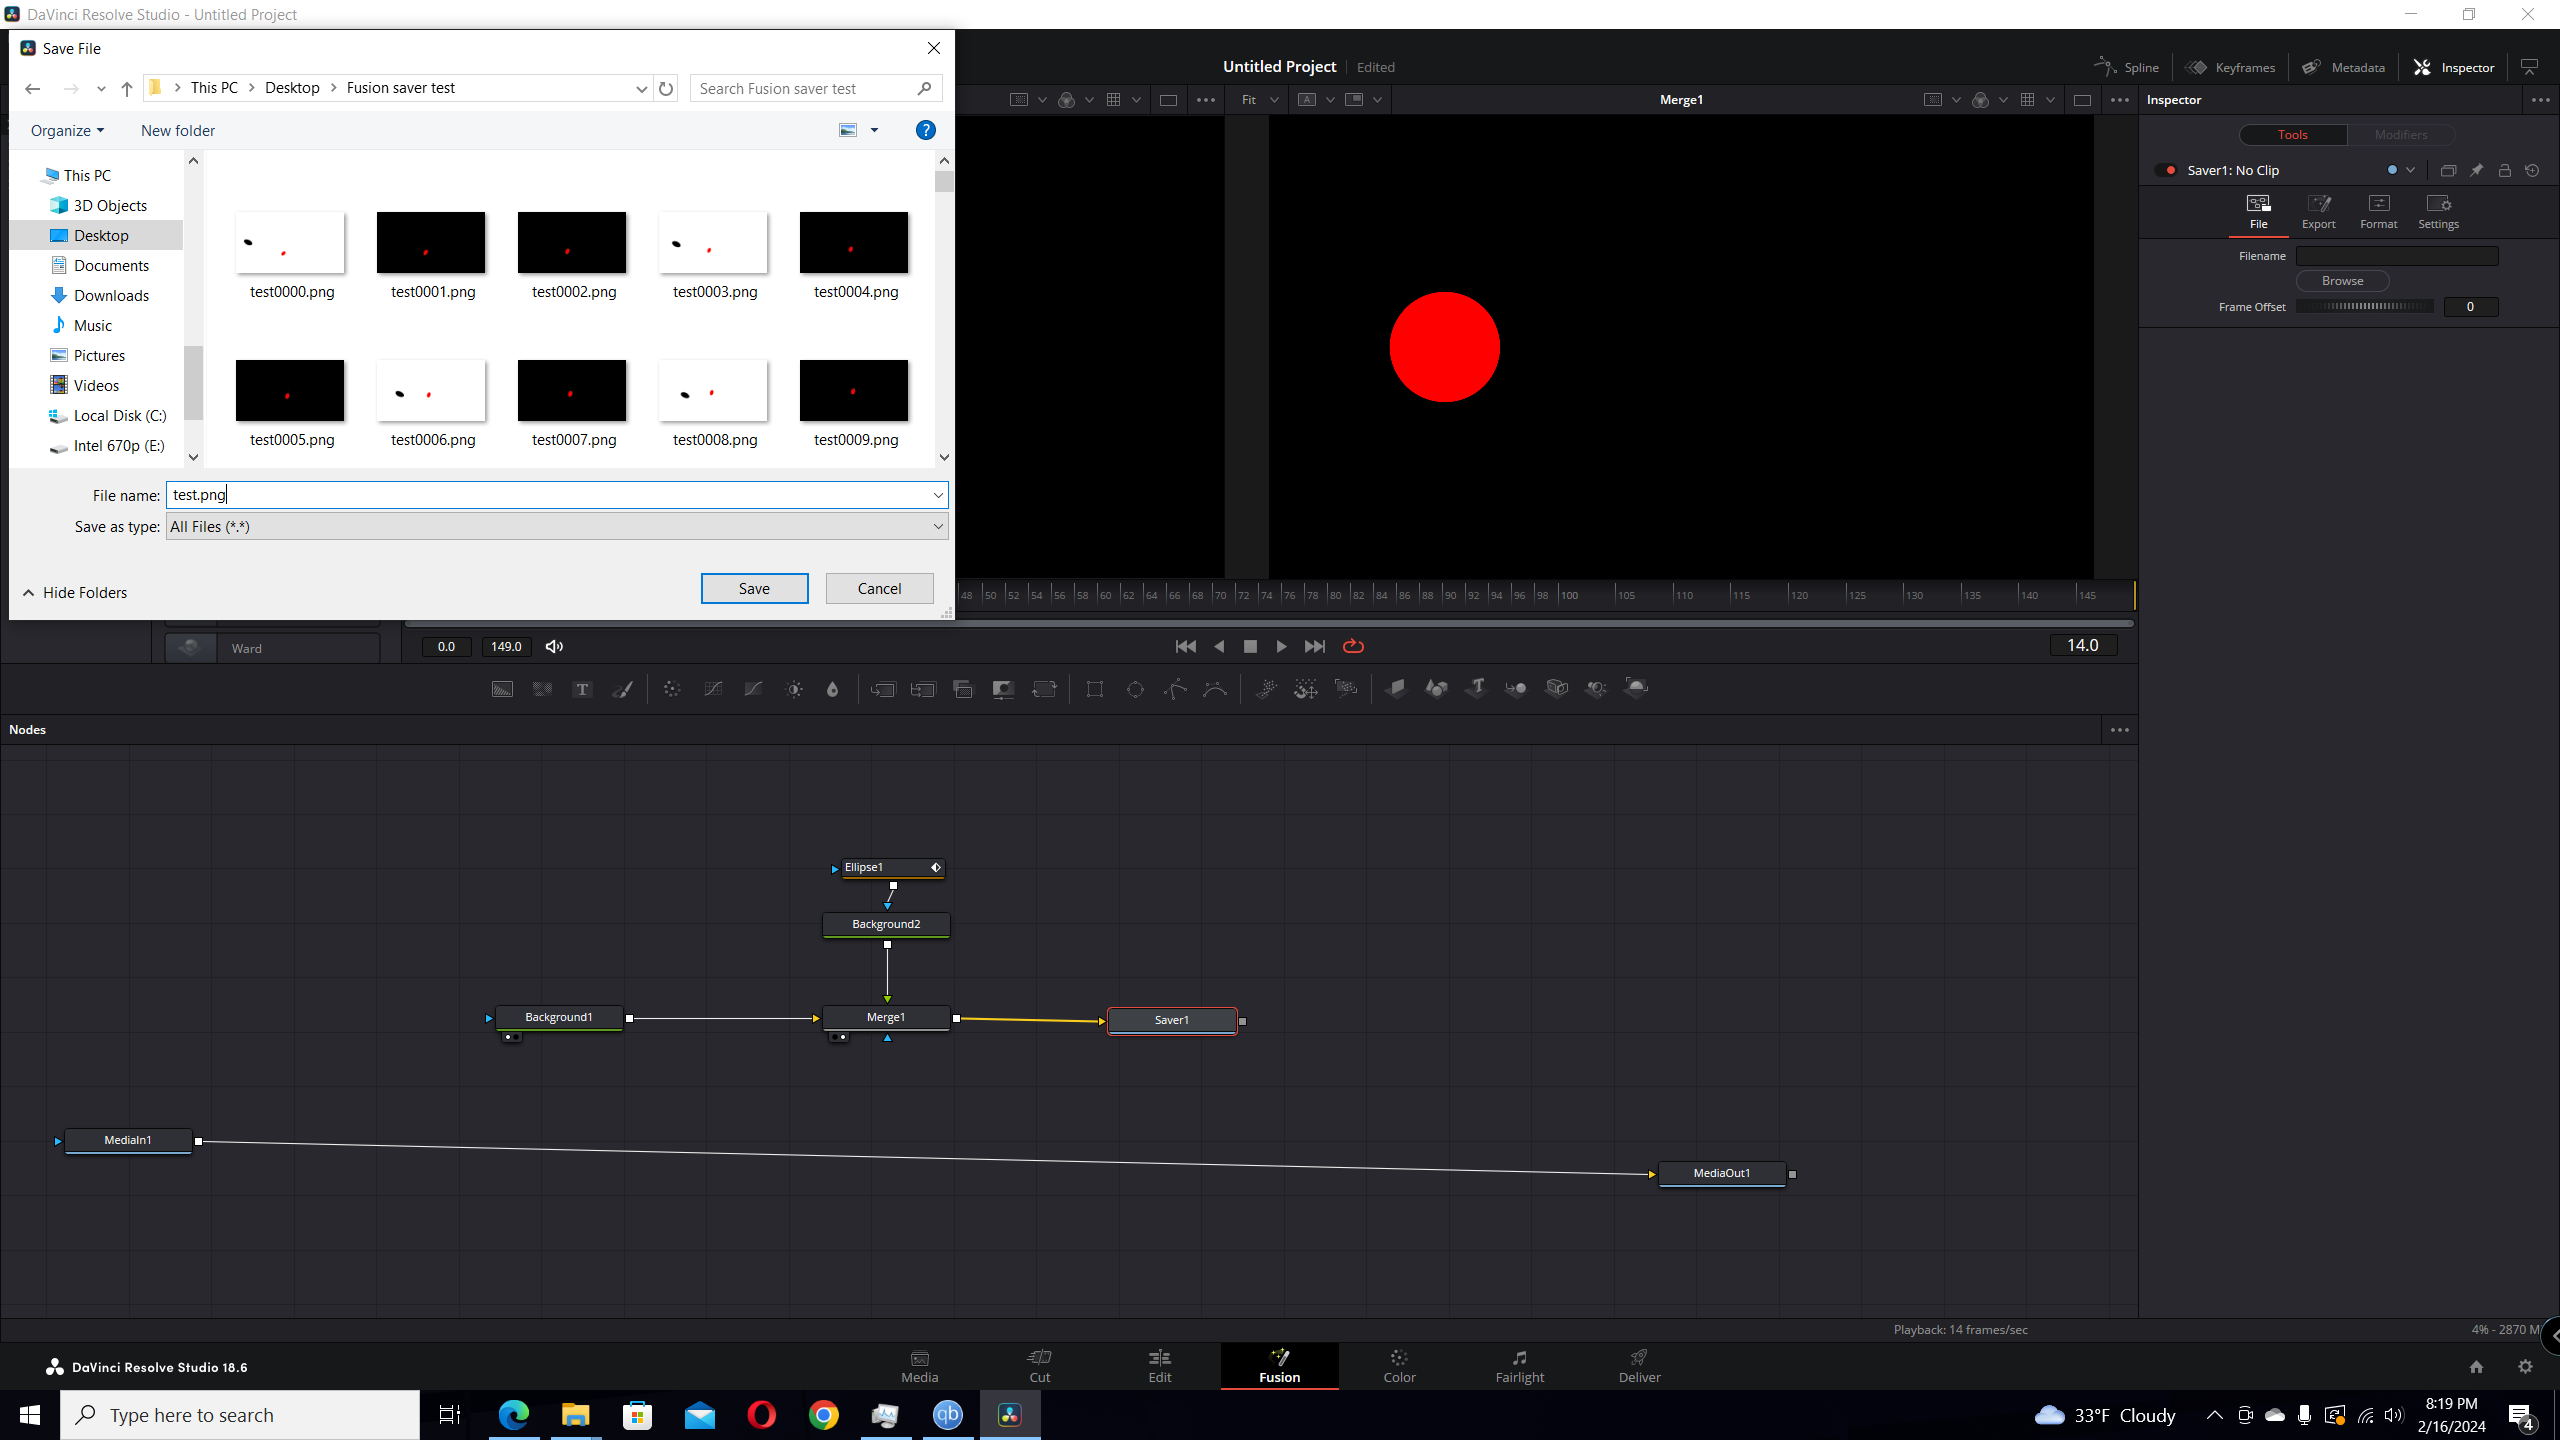
Task: Click Save in the Save File dialog
Action: pyautogui.click(x=754, y=588)
